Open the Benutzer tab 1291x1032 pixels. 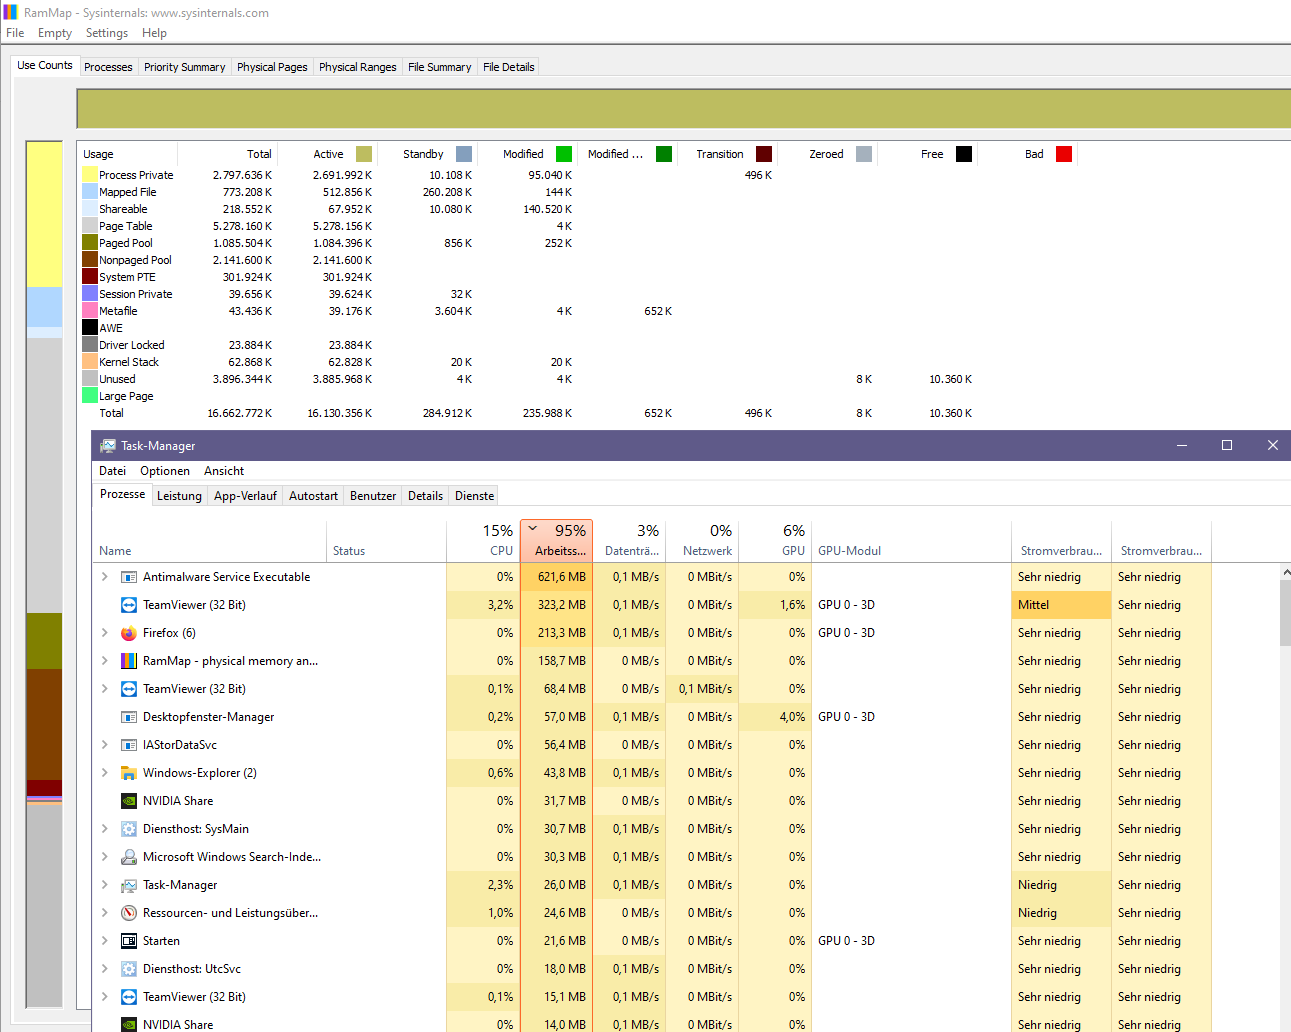(373, 496)
